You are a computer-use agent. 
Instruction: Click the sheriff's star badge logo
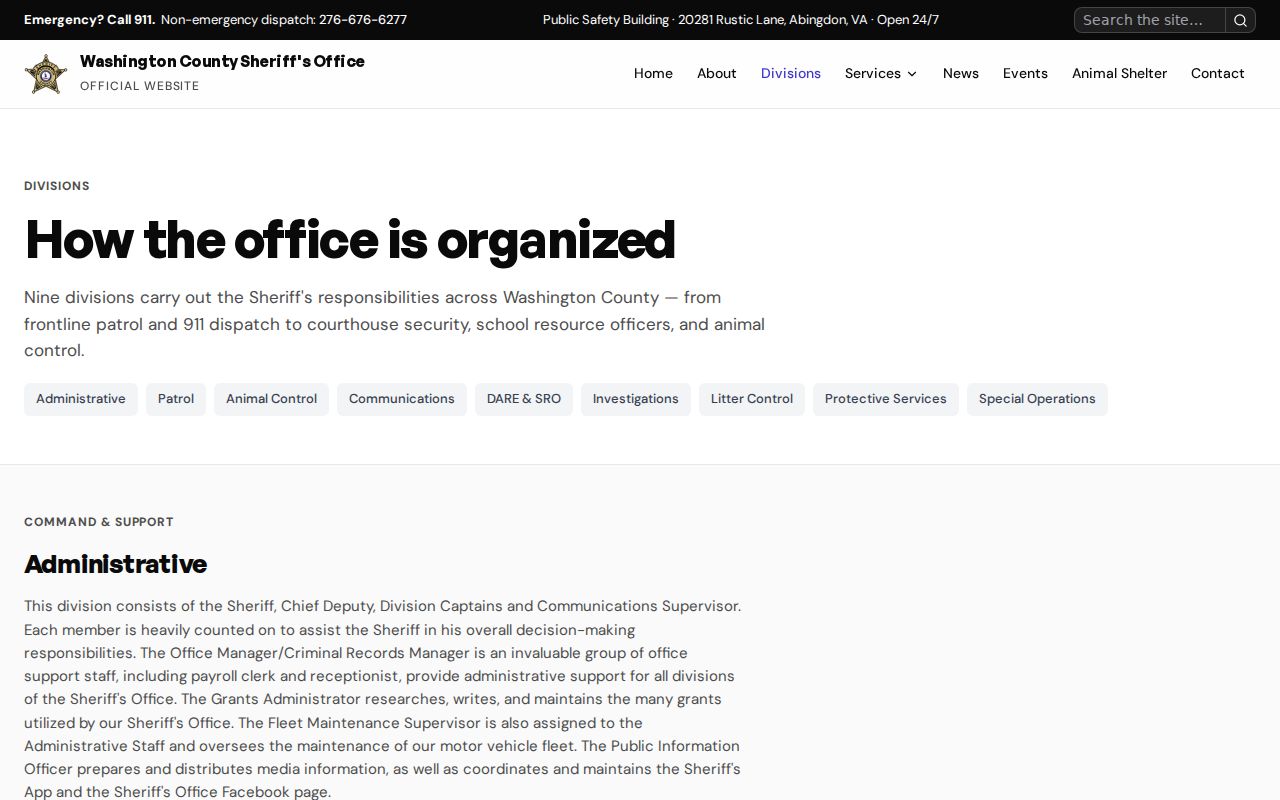coord(46,74)
